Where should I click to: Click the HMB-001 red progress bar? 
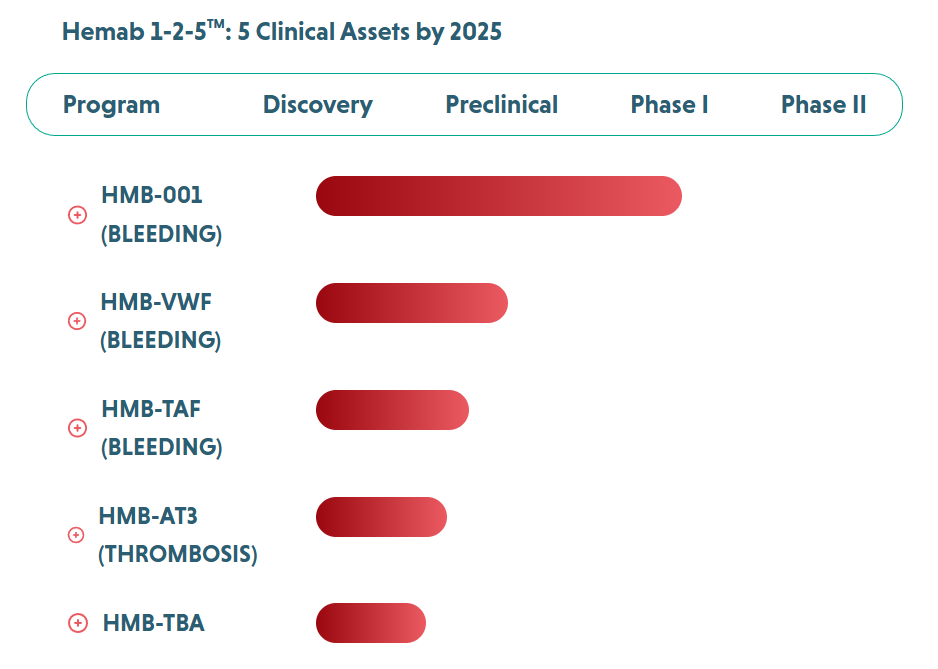[498, 196]
